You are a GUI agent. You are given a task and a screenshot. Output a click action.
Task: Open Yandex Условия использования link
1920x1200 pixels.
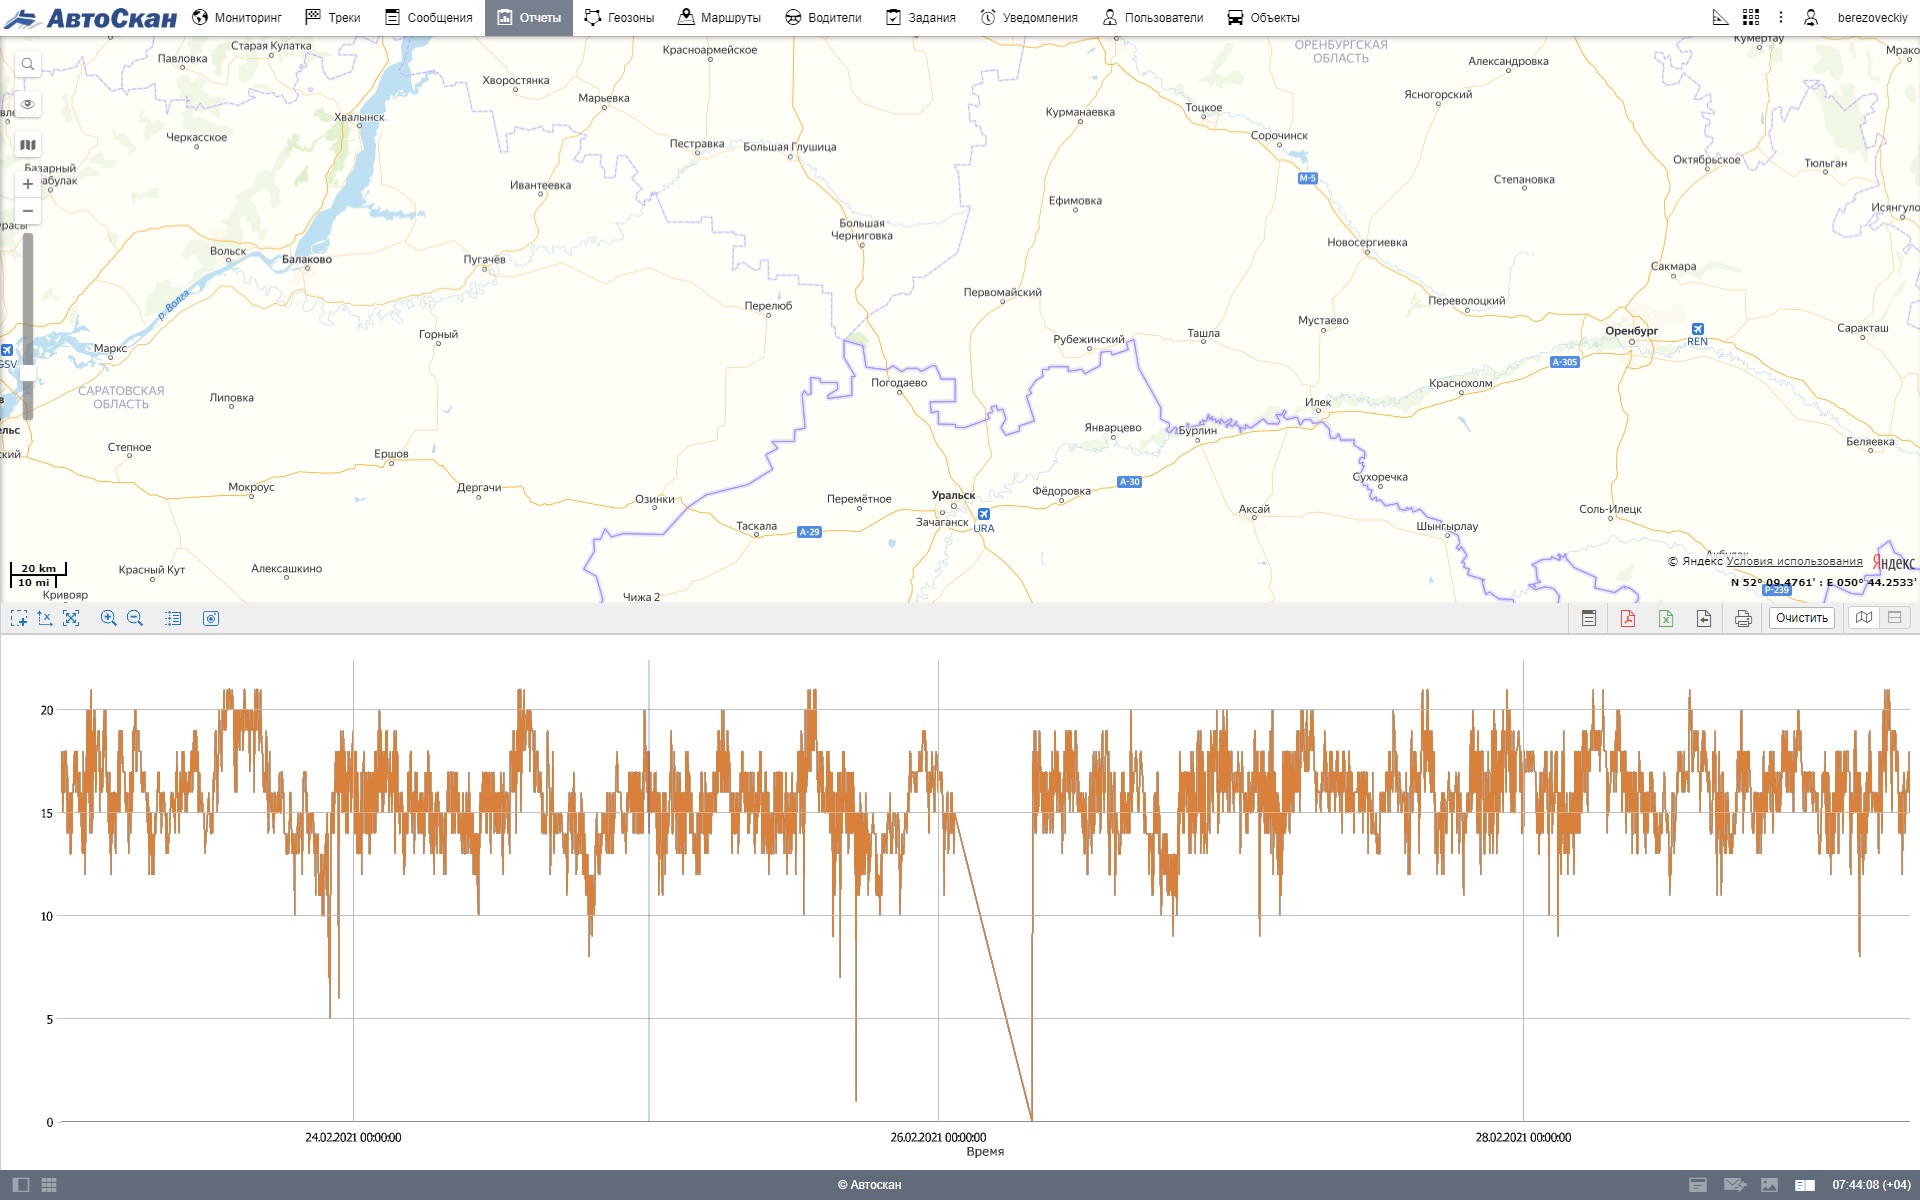click(x=1794, y=561)
